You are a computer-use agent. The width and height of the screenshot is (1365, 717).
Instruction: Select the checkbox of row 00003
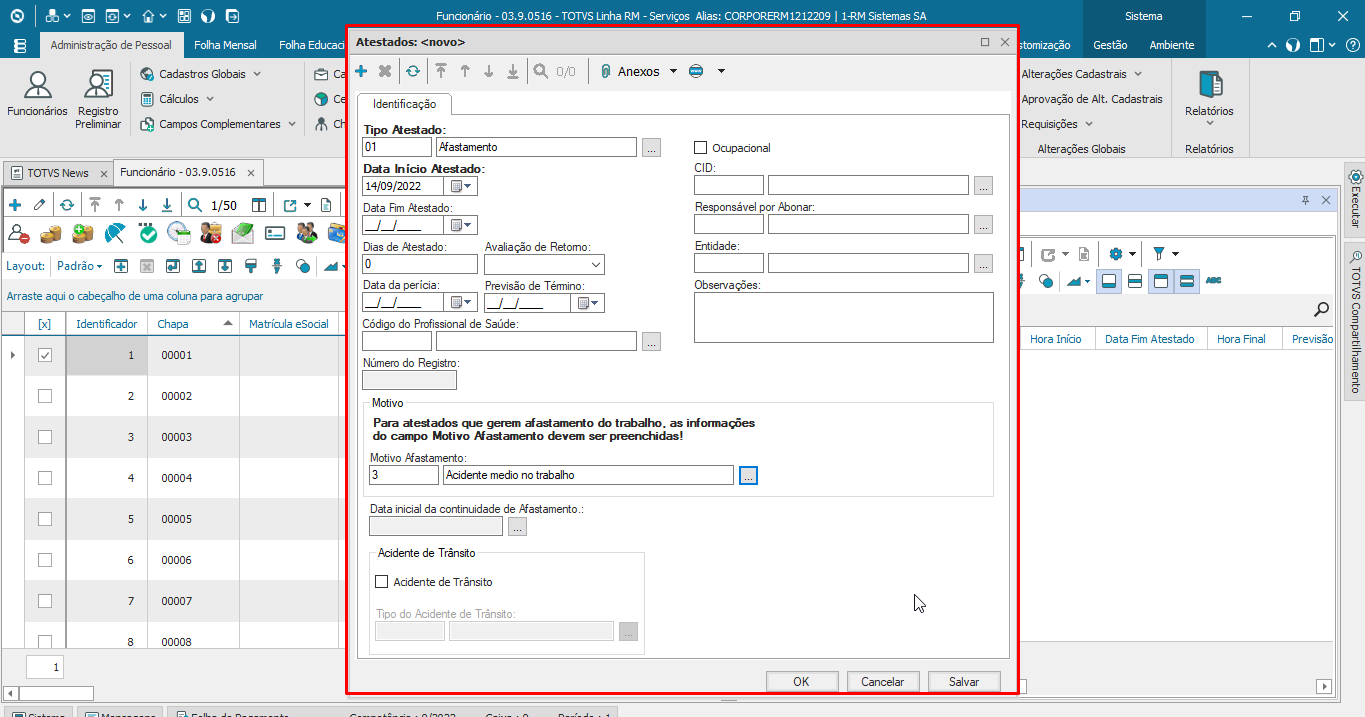click(x=44, y=437)
